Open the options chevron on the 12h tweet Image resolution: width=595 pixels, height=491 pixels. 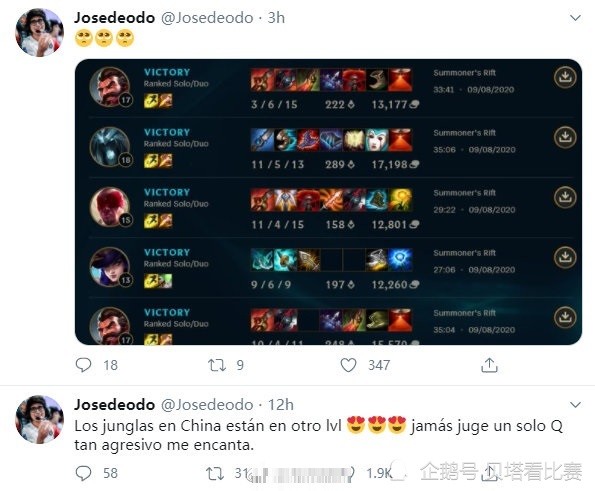click(x=575, y=405)
